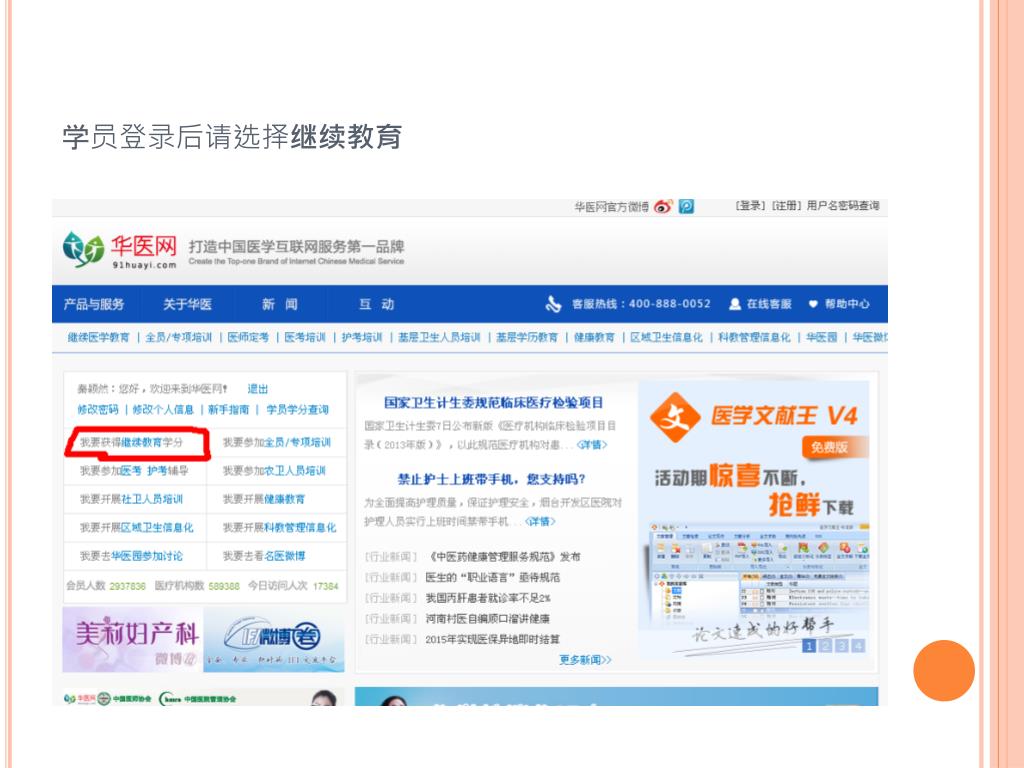
Task: Open the headline 国家卫生计生委规范临床医疗检验项目
Action: coord(493,403)
